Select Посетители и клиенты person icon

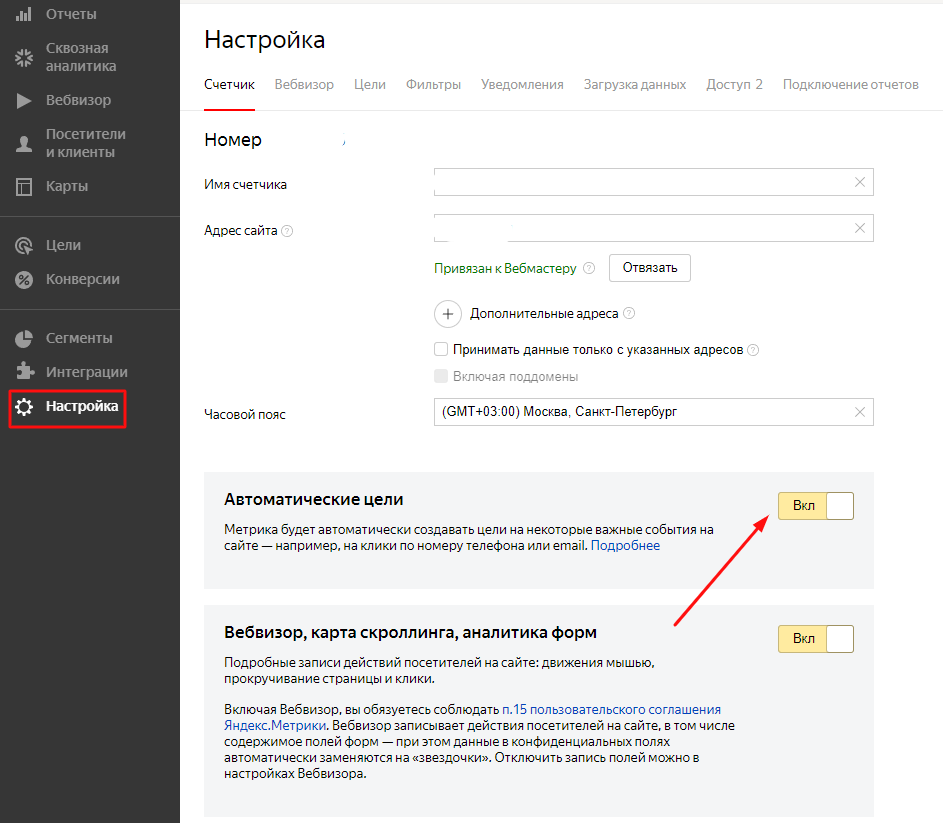24,144
